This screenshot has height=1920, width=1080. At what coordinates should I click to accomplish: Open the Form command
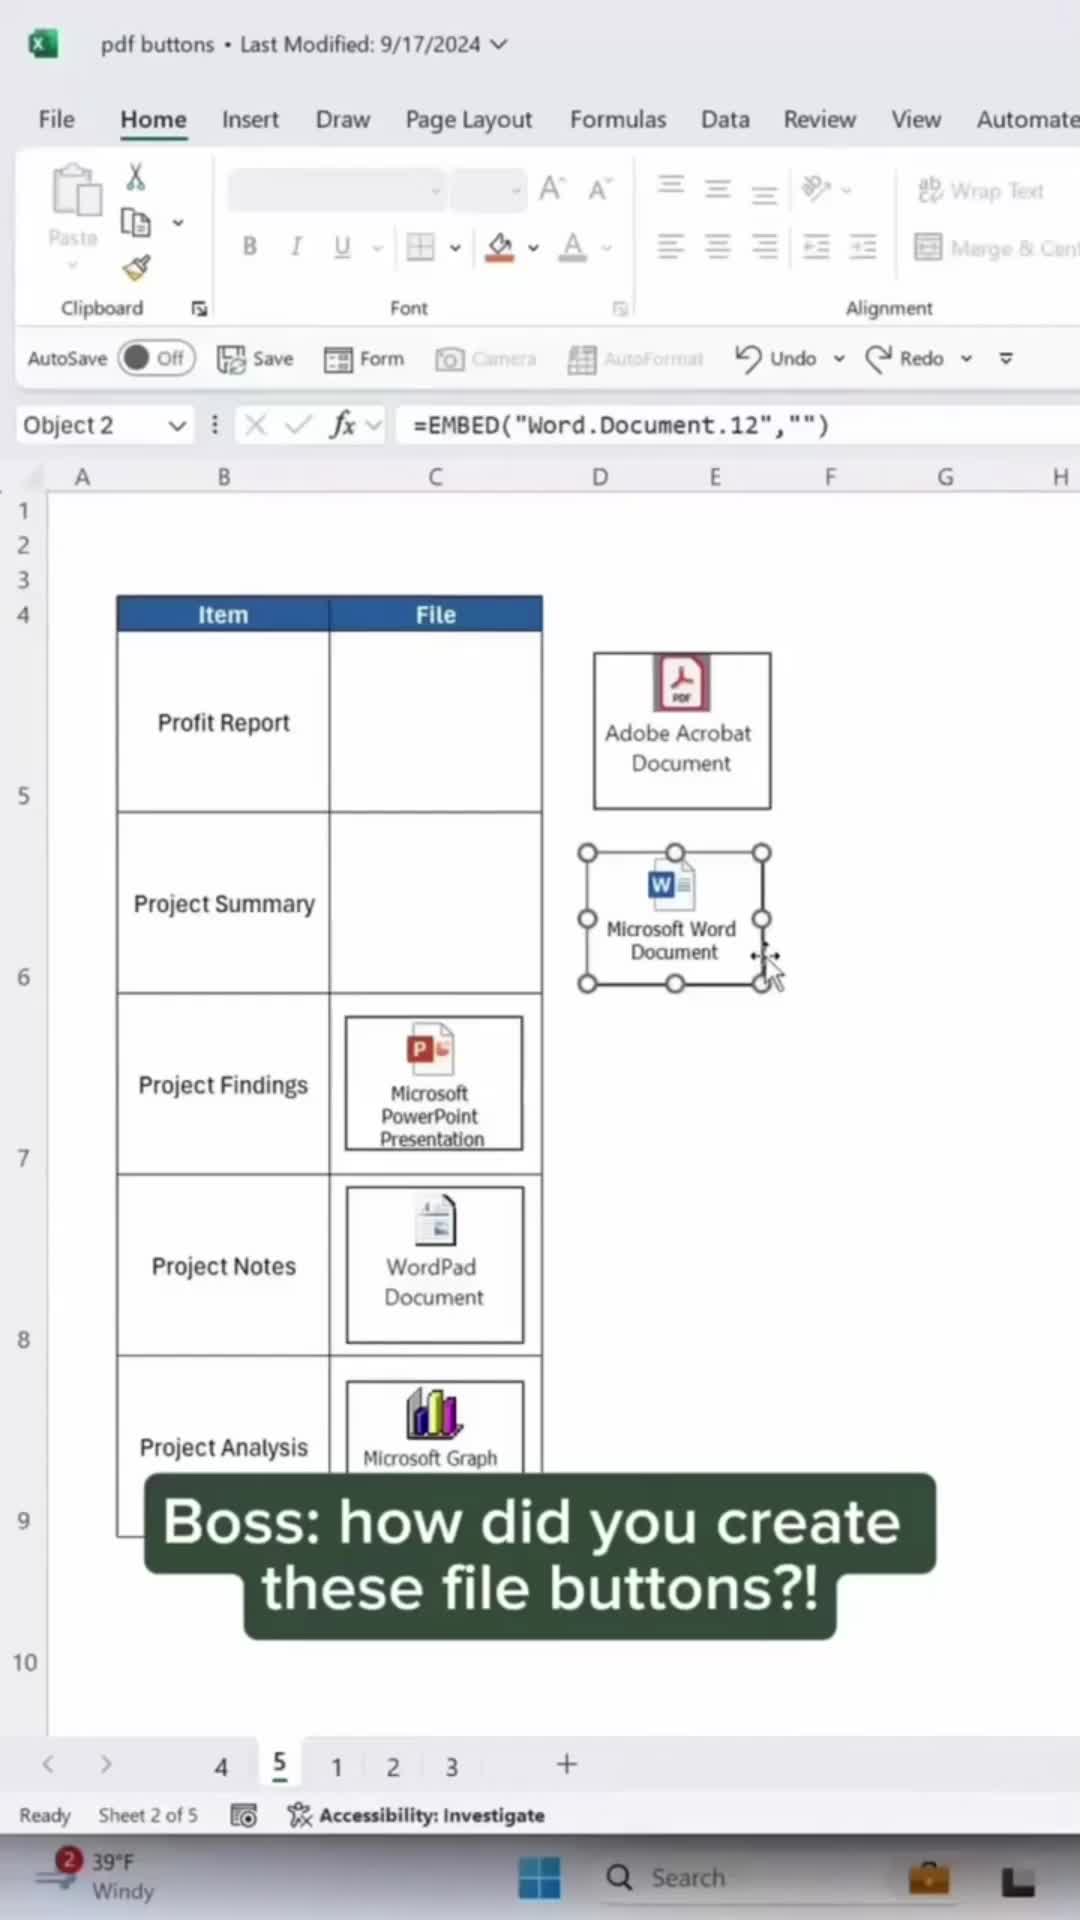(364, 359)
